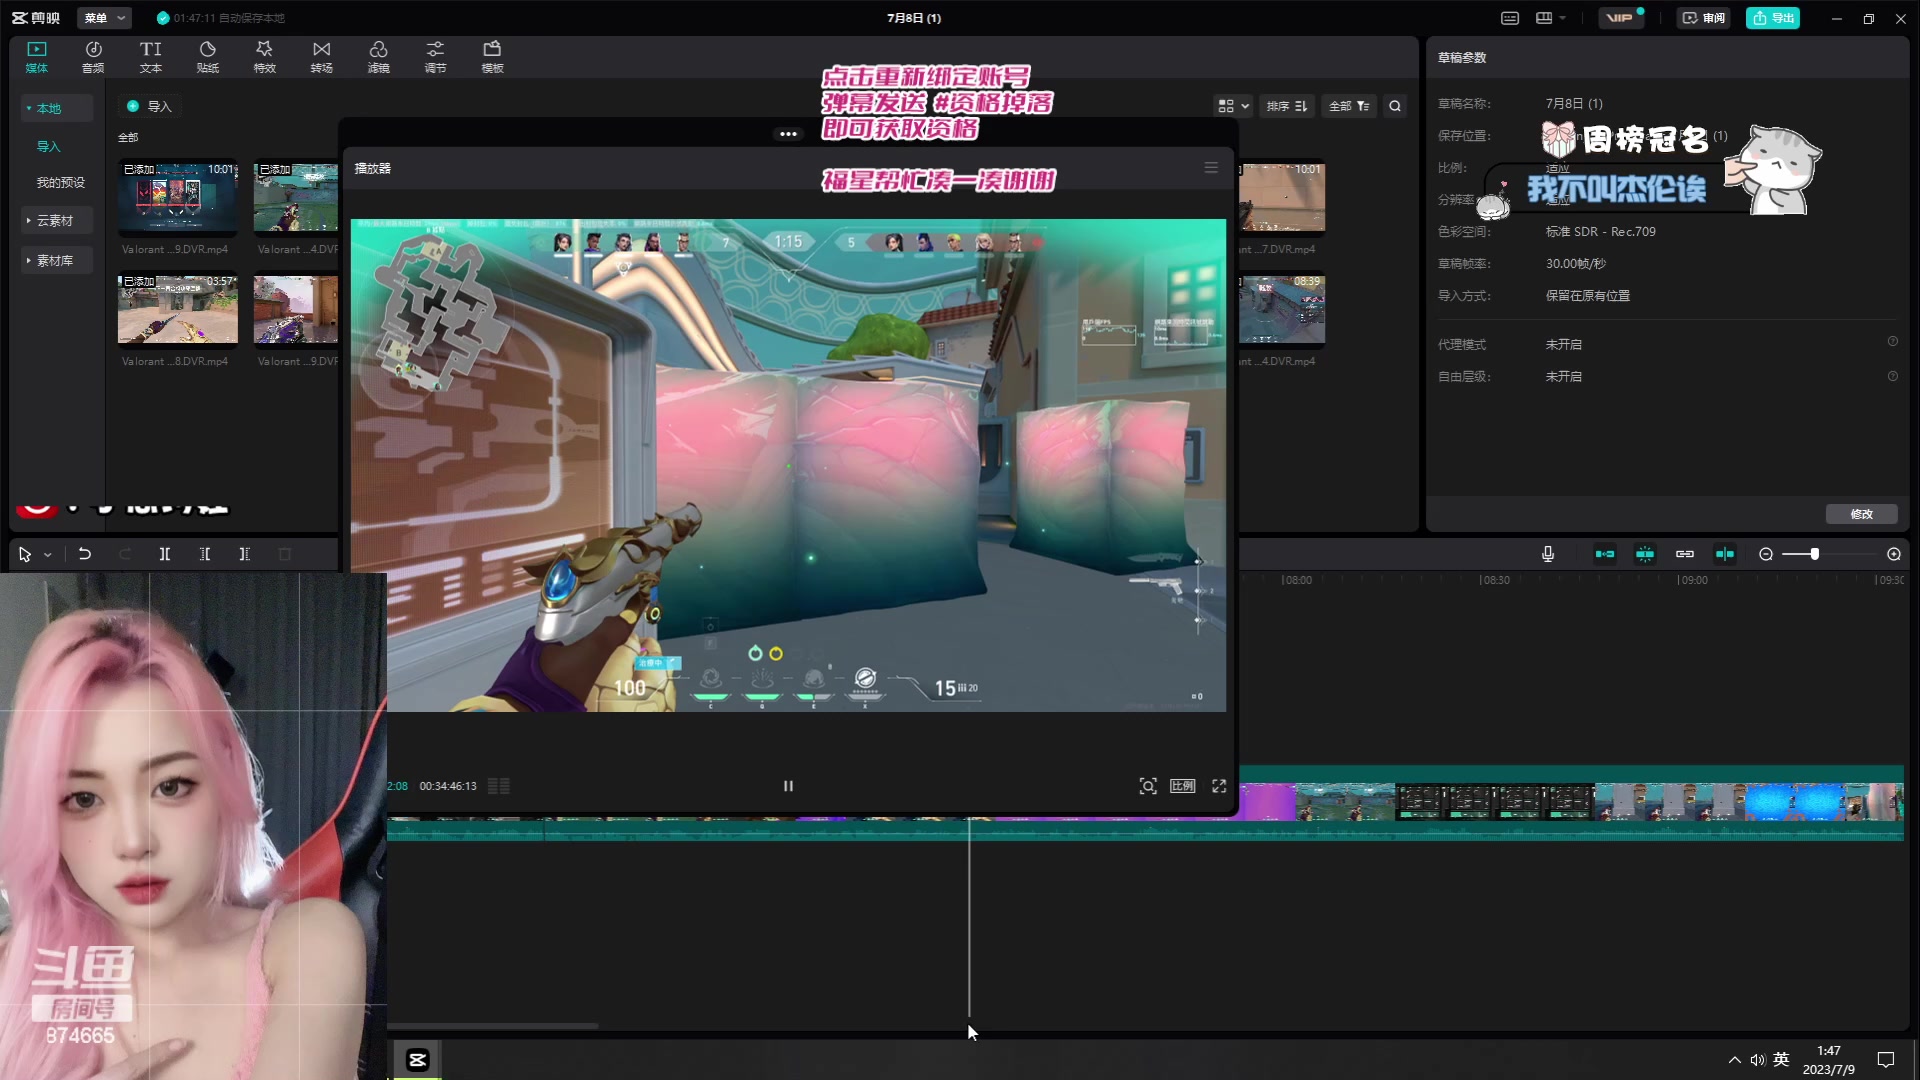
Task: Click the redo arrow icon
Action: coord(125,554)
